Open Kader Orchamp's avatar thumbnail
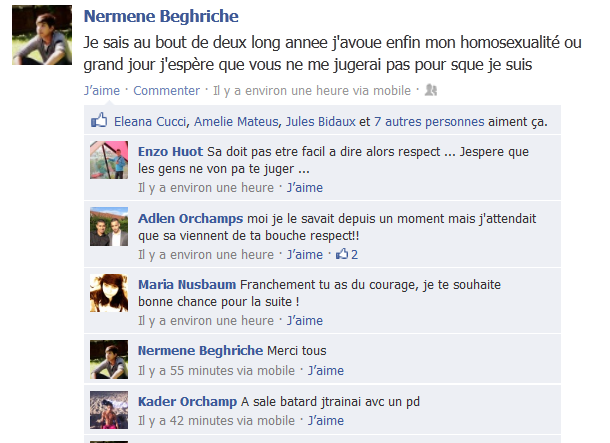 [x=109, y=410]
